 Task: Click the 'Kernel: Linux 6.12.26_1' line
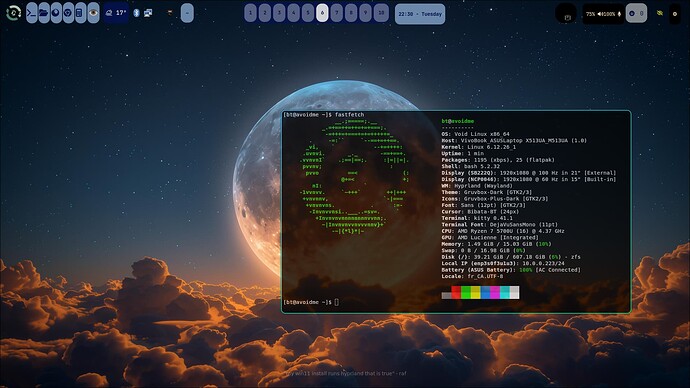478,147
